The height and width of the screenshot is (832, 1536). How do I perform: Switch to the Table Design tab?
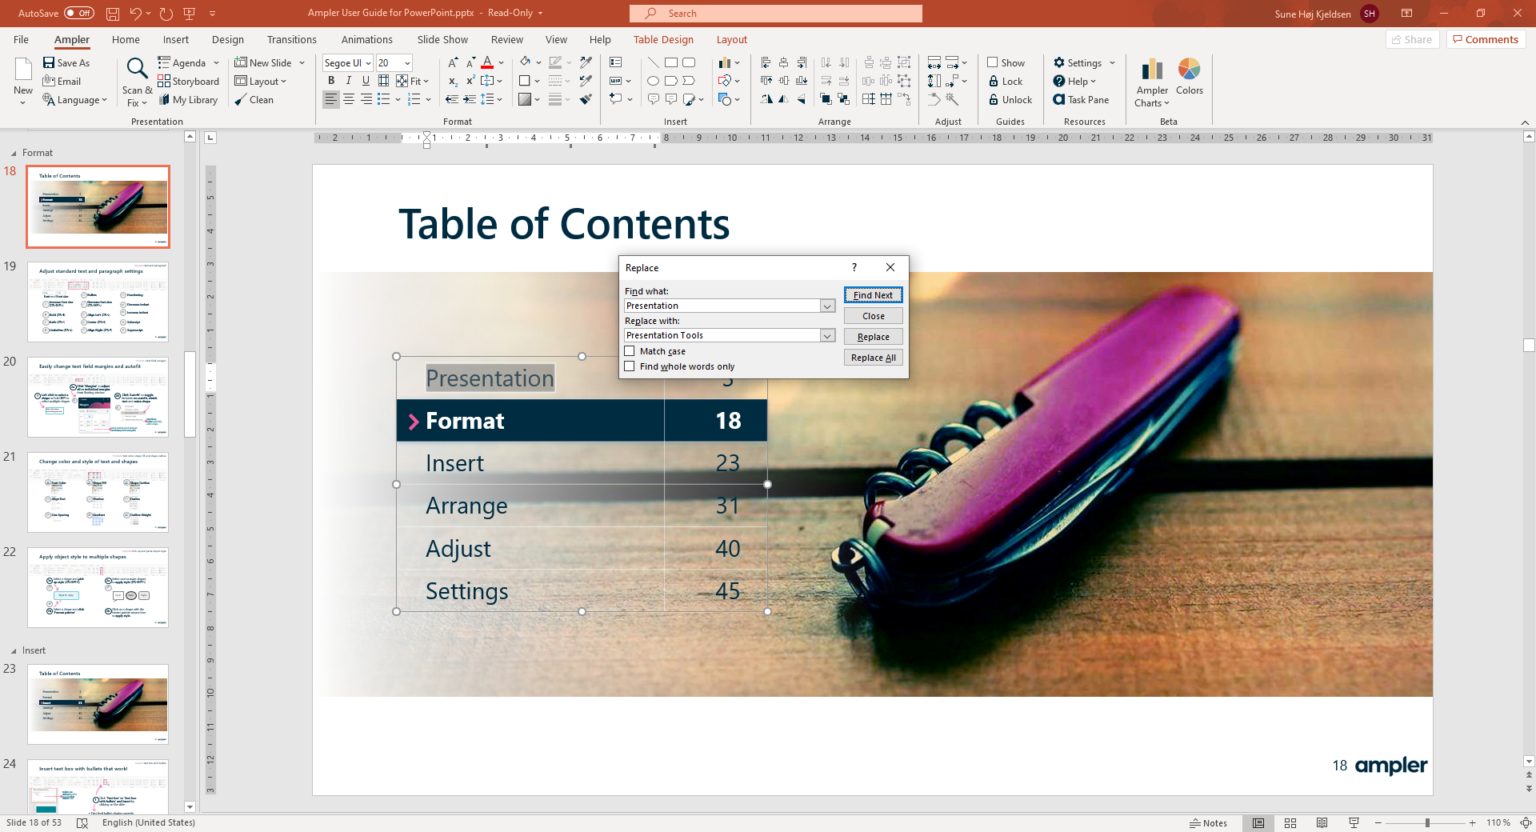point(663,39)
